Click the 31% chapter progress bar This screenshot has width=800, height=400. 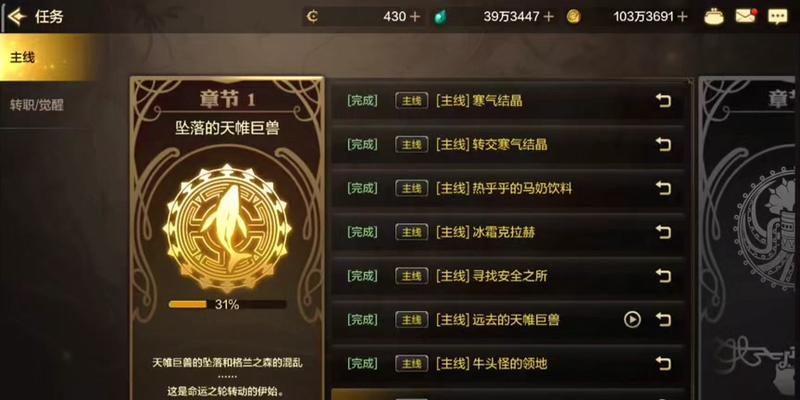(x=227, y=305)
